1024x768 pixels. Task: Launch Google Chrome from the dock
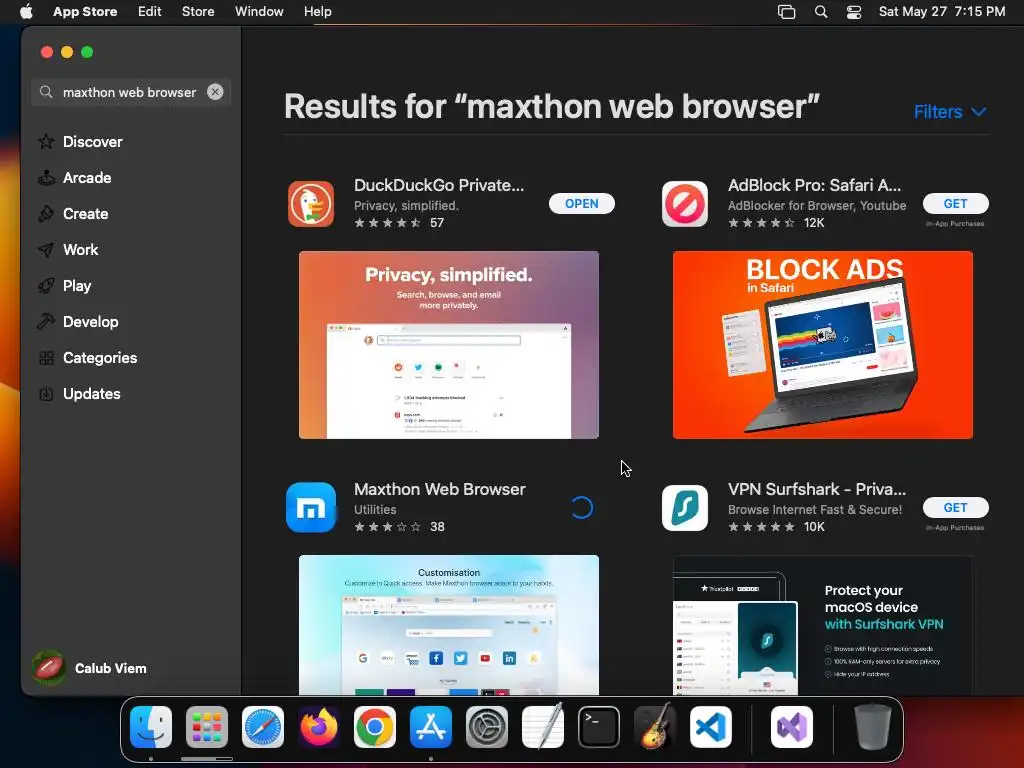coord(375,727)
